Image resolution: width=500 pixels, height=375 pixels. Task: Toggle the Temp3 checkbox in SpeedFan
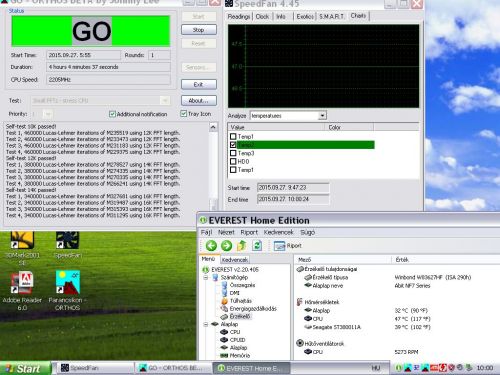[233, 153]
